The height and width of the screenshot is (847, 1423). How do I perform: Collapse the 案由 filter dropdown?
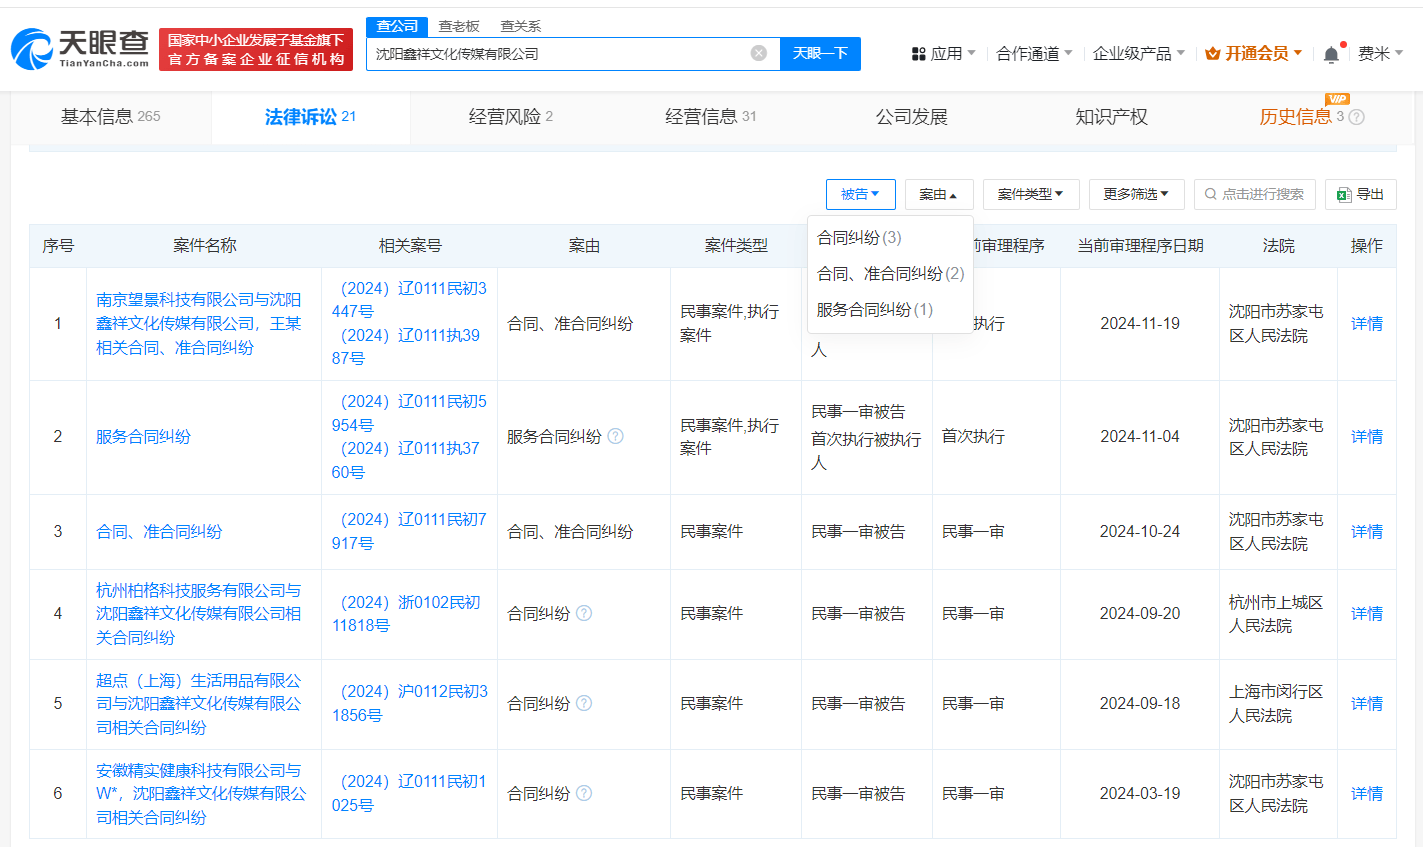(x=939, y=194)
